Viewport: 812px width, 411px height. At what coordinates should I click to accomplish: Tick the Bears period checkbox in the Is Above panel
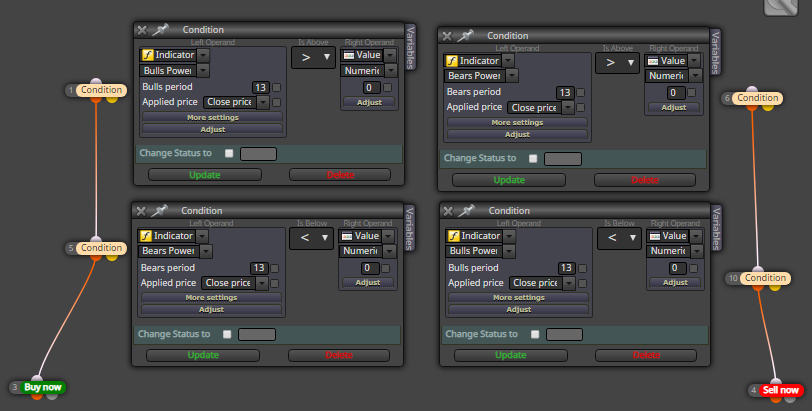click(x=581, y=93)
